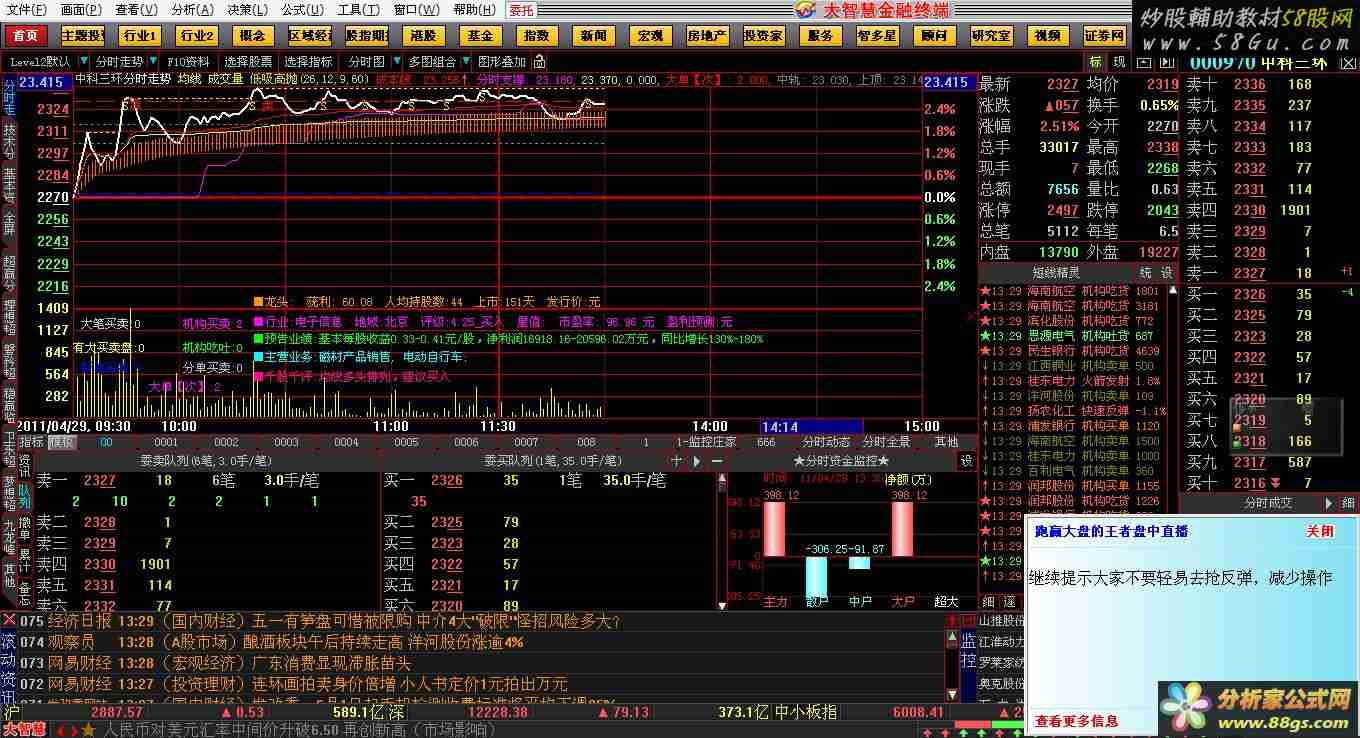This screenshot has width=1360, height=738.
Task: Select indicator template 0001
Action: 166,442
